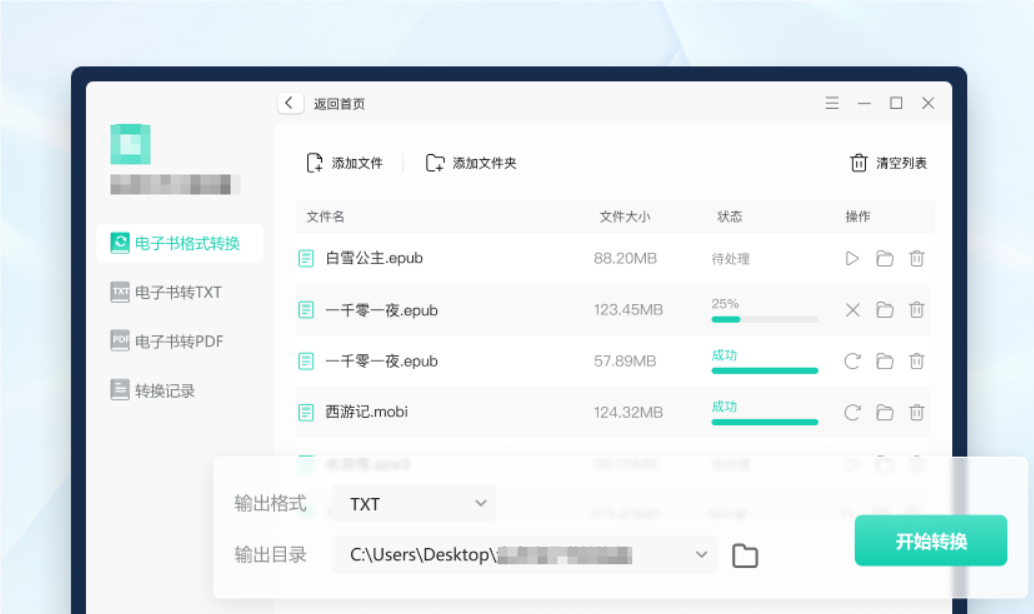Clear the list with 清空列表
This screenshot has height=614, width=1034.
click(x=888, y=163)
